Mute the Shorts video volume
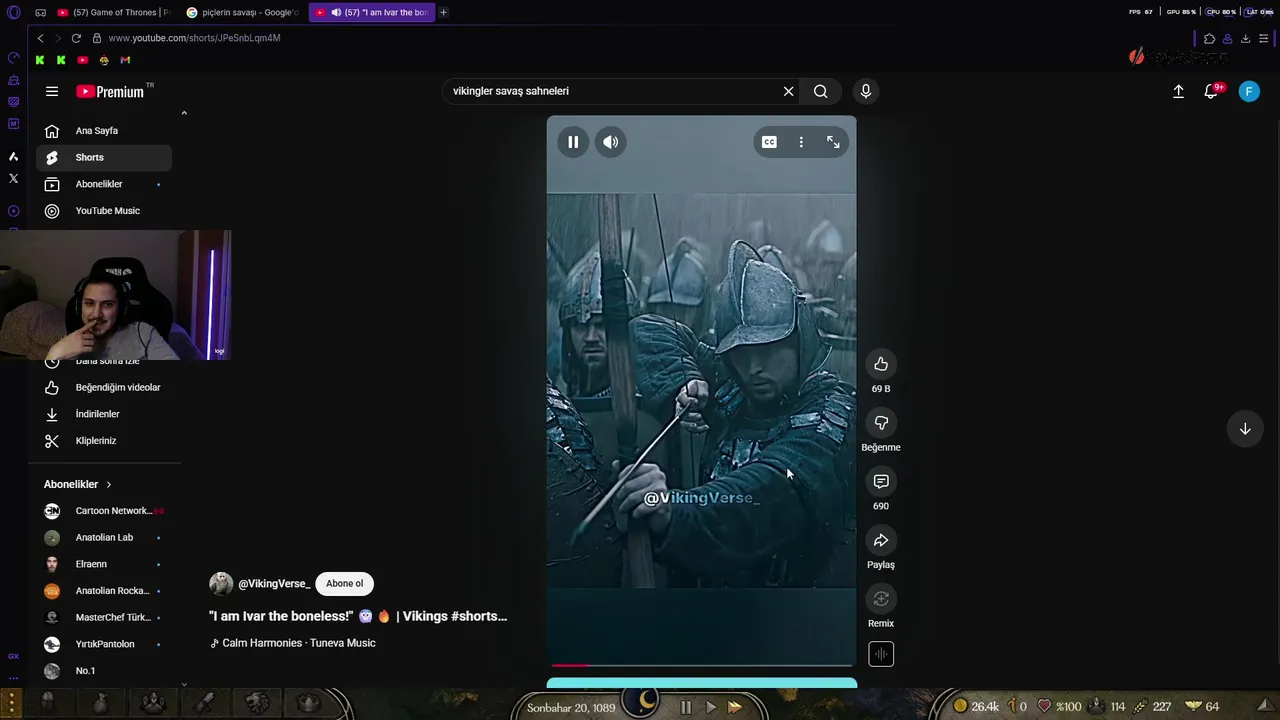 coord(611,142)
